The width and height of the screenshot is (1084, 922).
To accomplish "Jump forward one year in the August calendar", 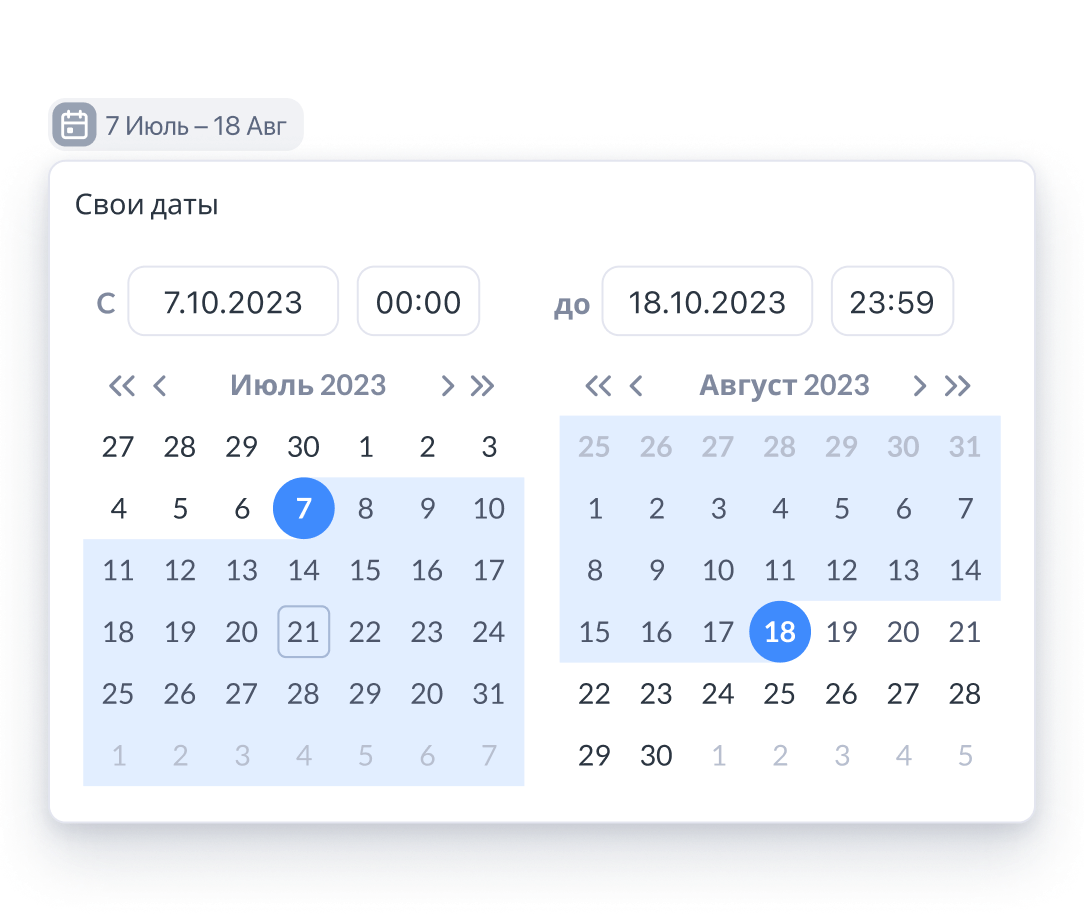I will point(958,386).
